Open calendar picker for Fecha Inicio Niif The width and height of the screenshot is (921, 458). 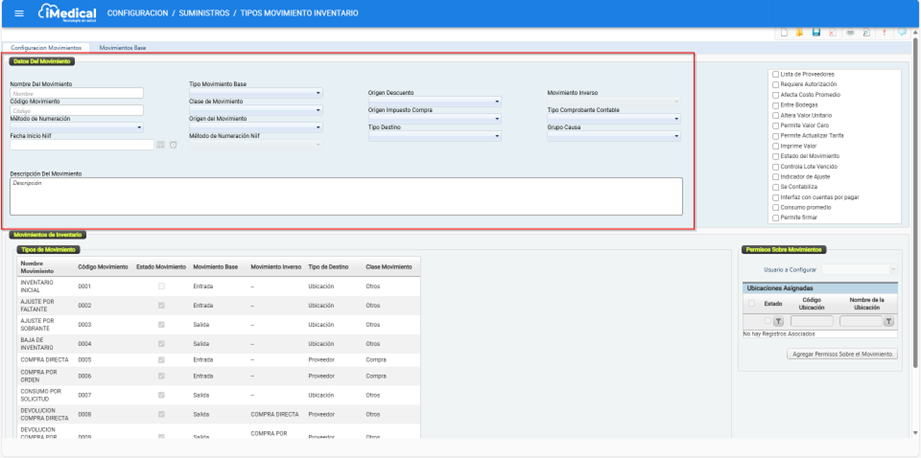tap(160, 145)
